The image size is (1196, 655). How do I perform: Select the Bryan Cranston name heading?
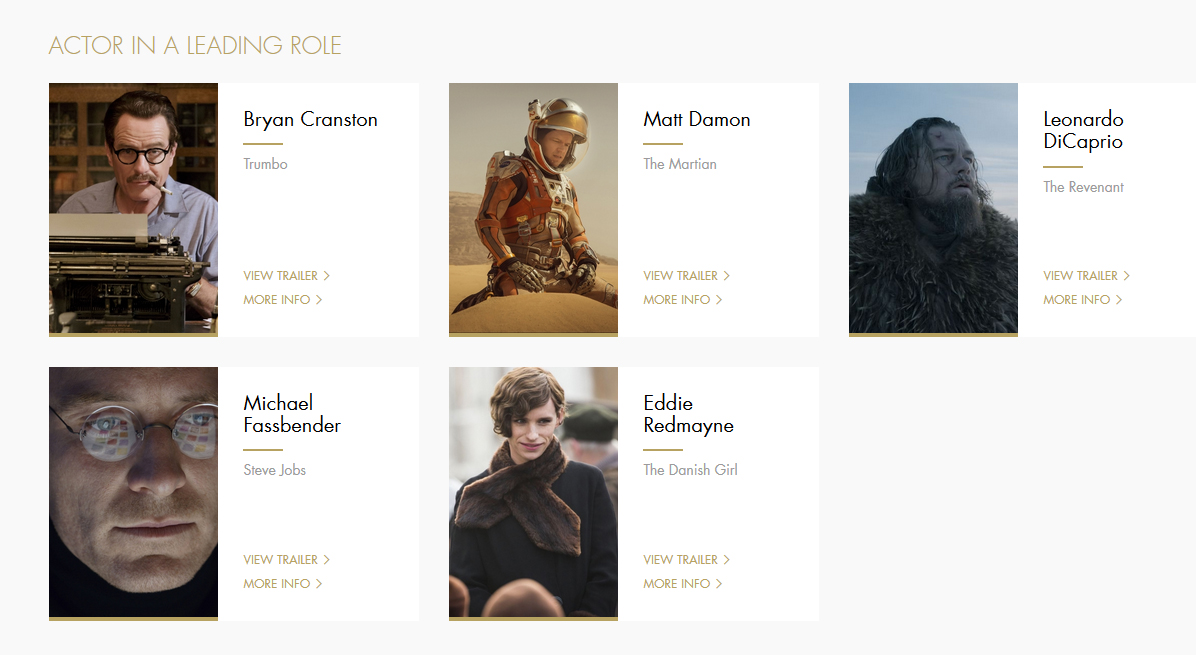[310, 120]
